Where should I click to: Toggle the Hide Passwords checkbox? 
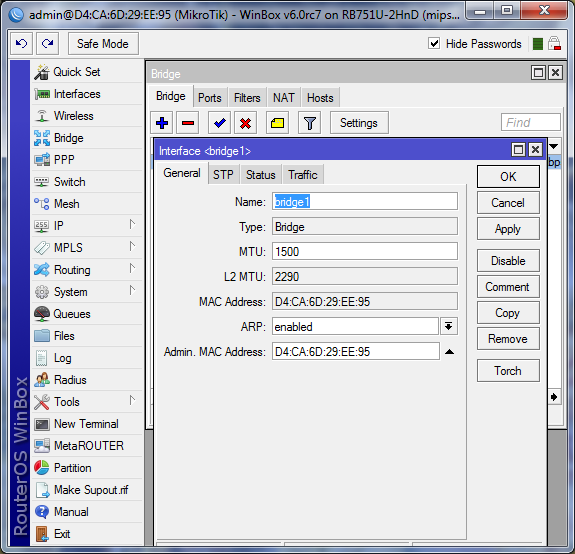pos(434,44)
